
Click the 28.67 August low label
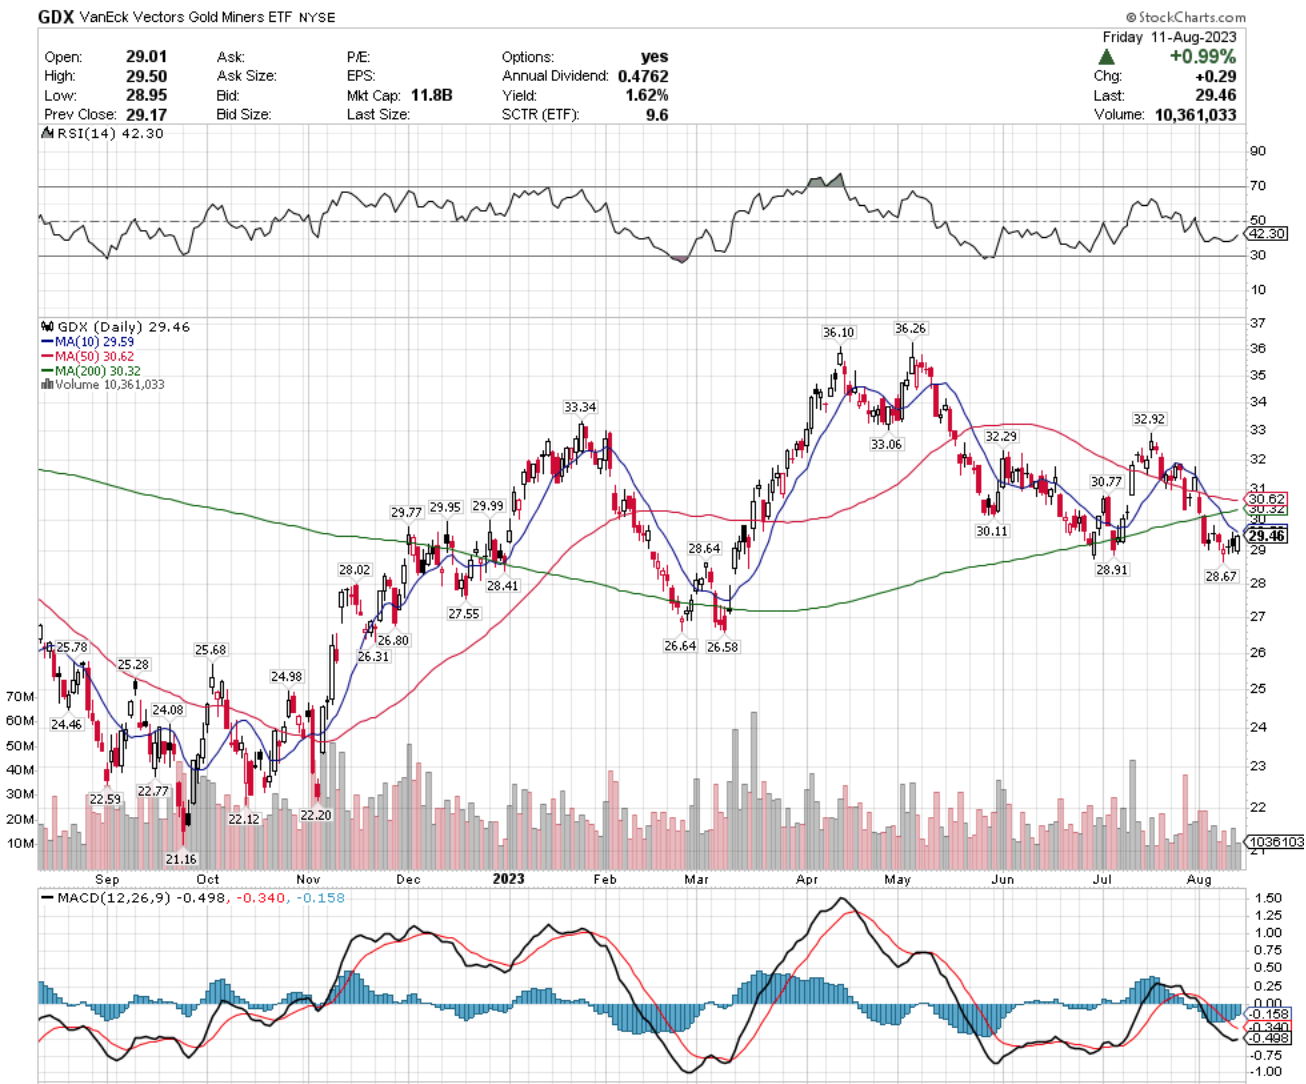point(1221,577)
